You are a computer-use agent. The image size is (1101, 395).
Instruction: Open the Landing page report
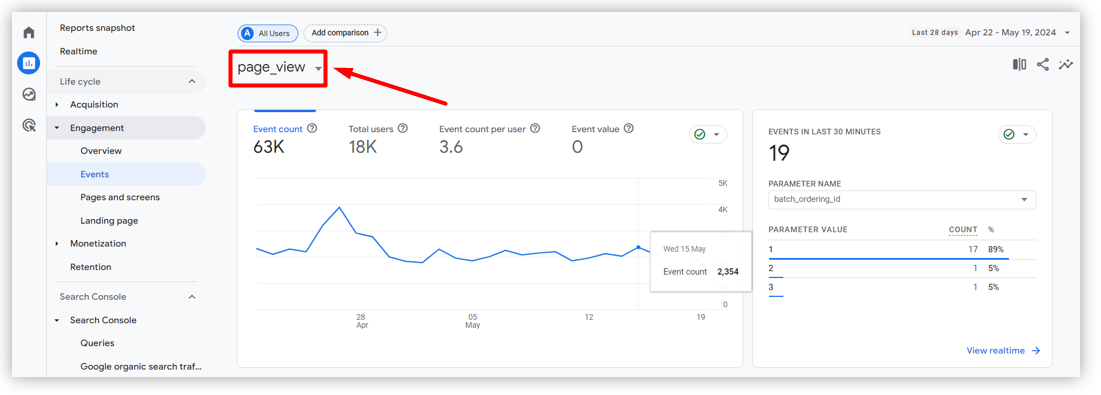[109, 220]
